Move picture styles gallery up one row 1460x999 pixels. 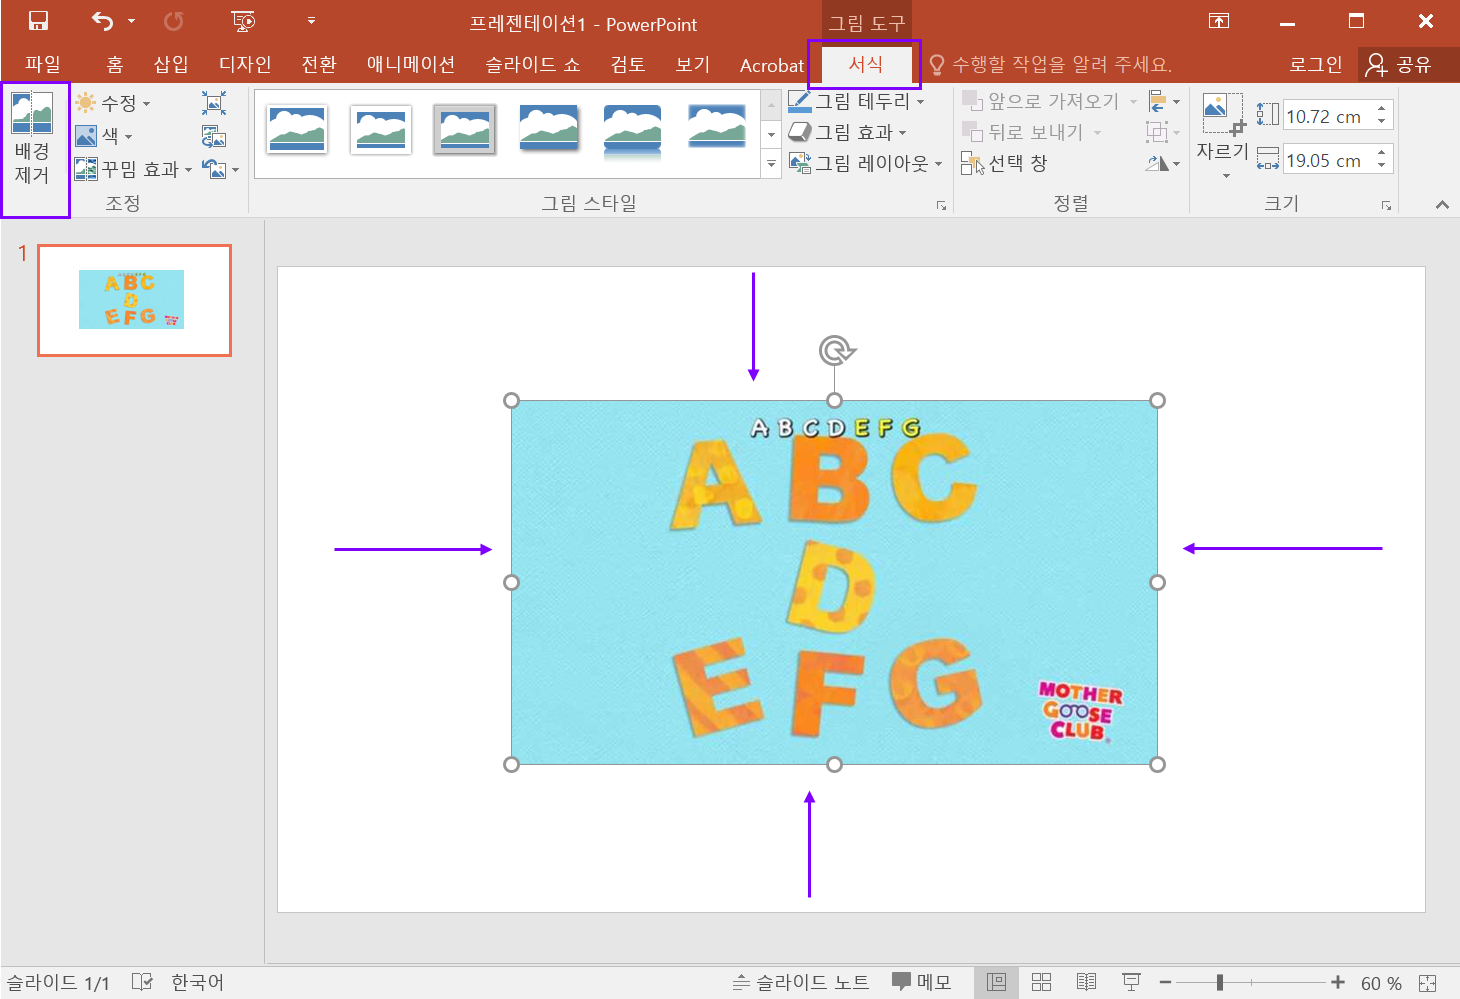point(771,105)
